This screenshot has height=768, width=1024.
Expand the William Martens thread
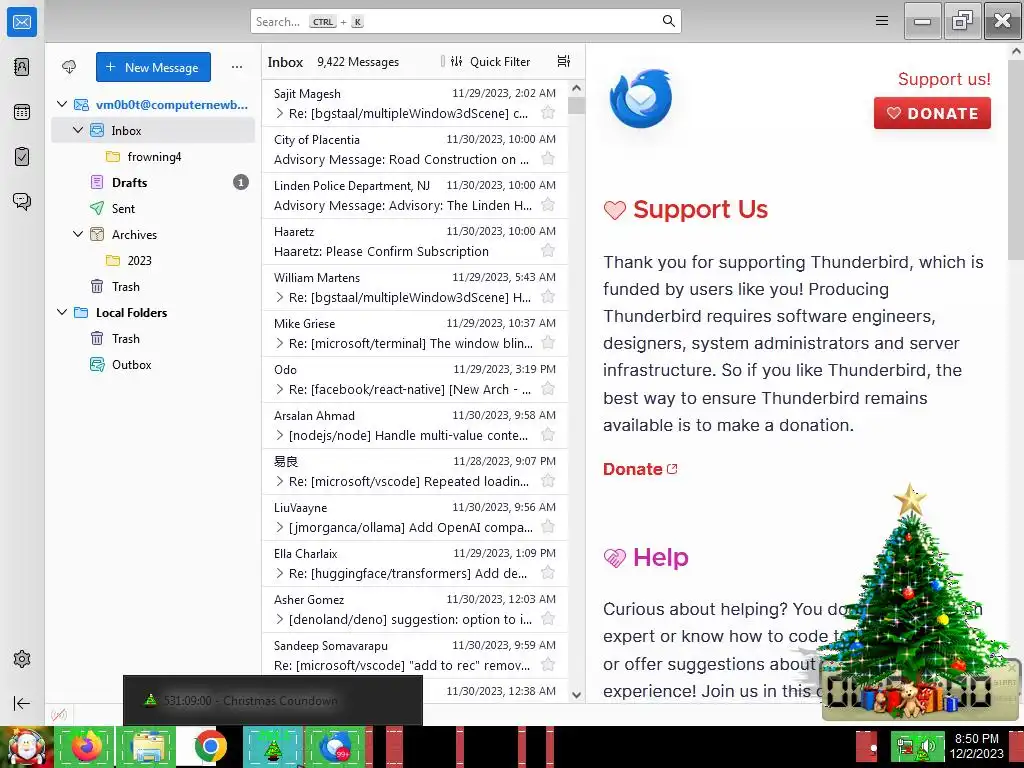[x=280, y=297]
